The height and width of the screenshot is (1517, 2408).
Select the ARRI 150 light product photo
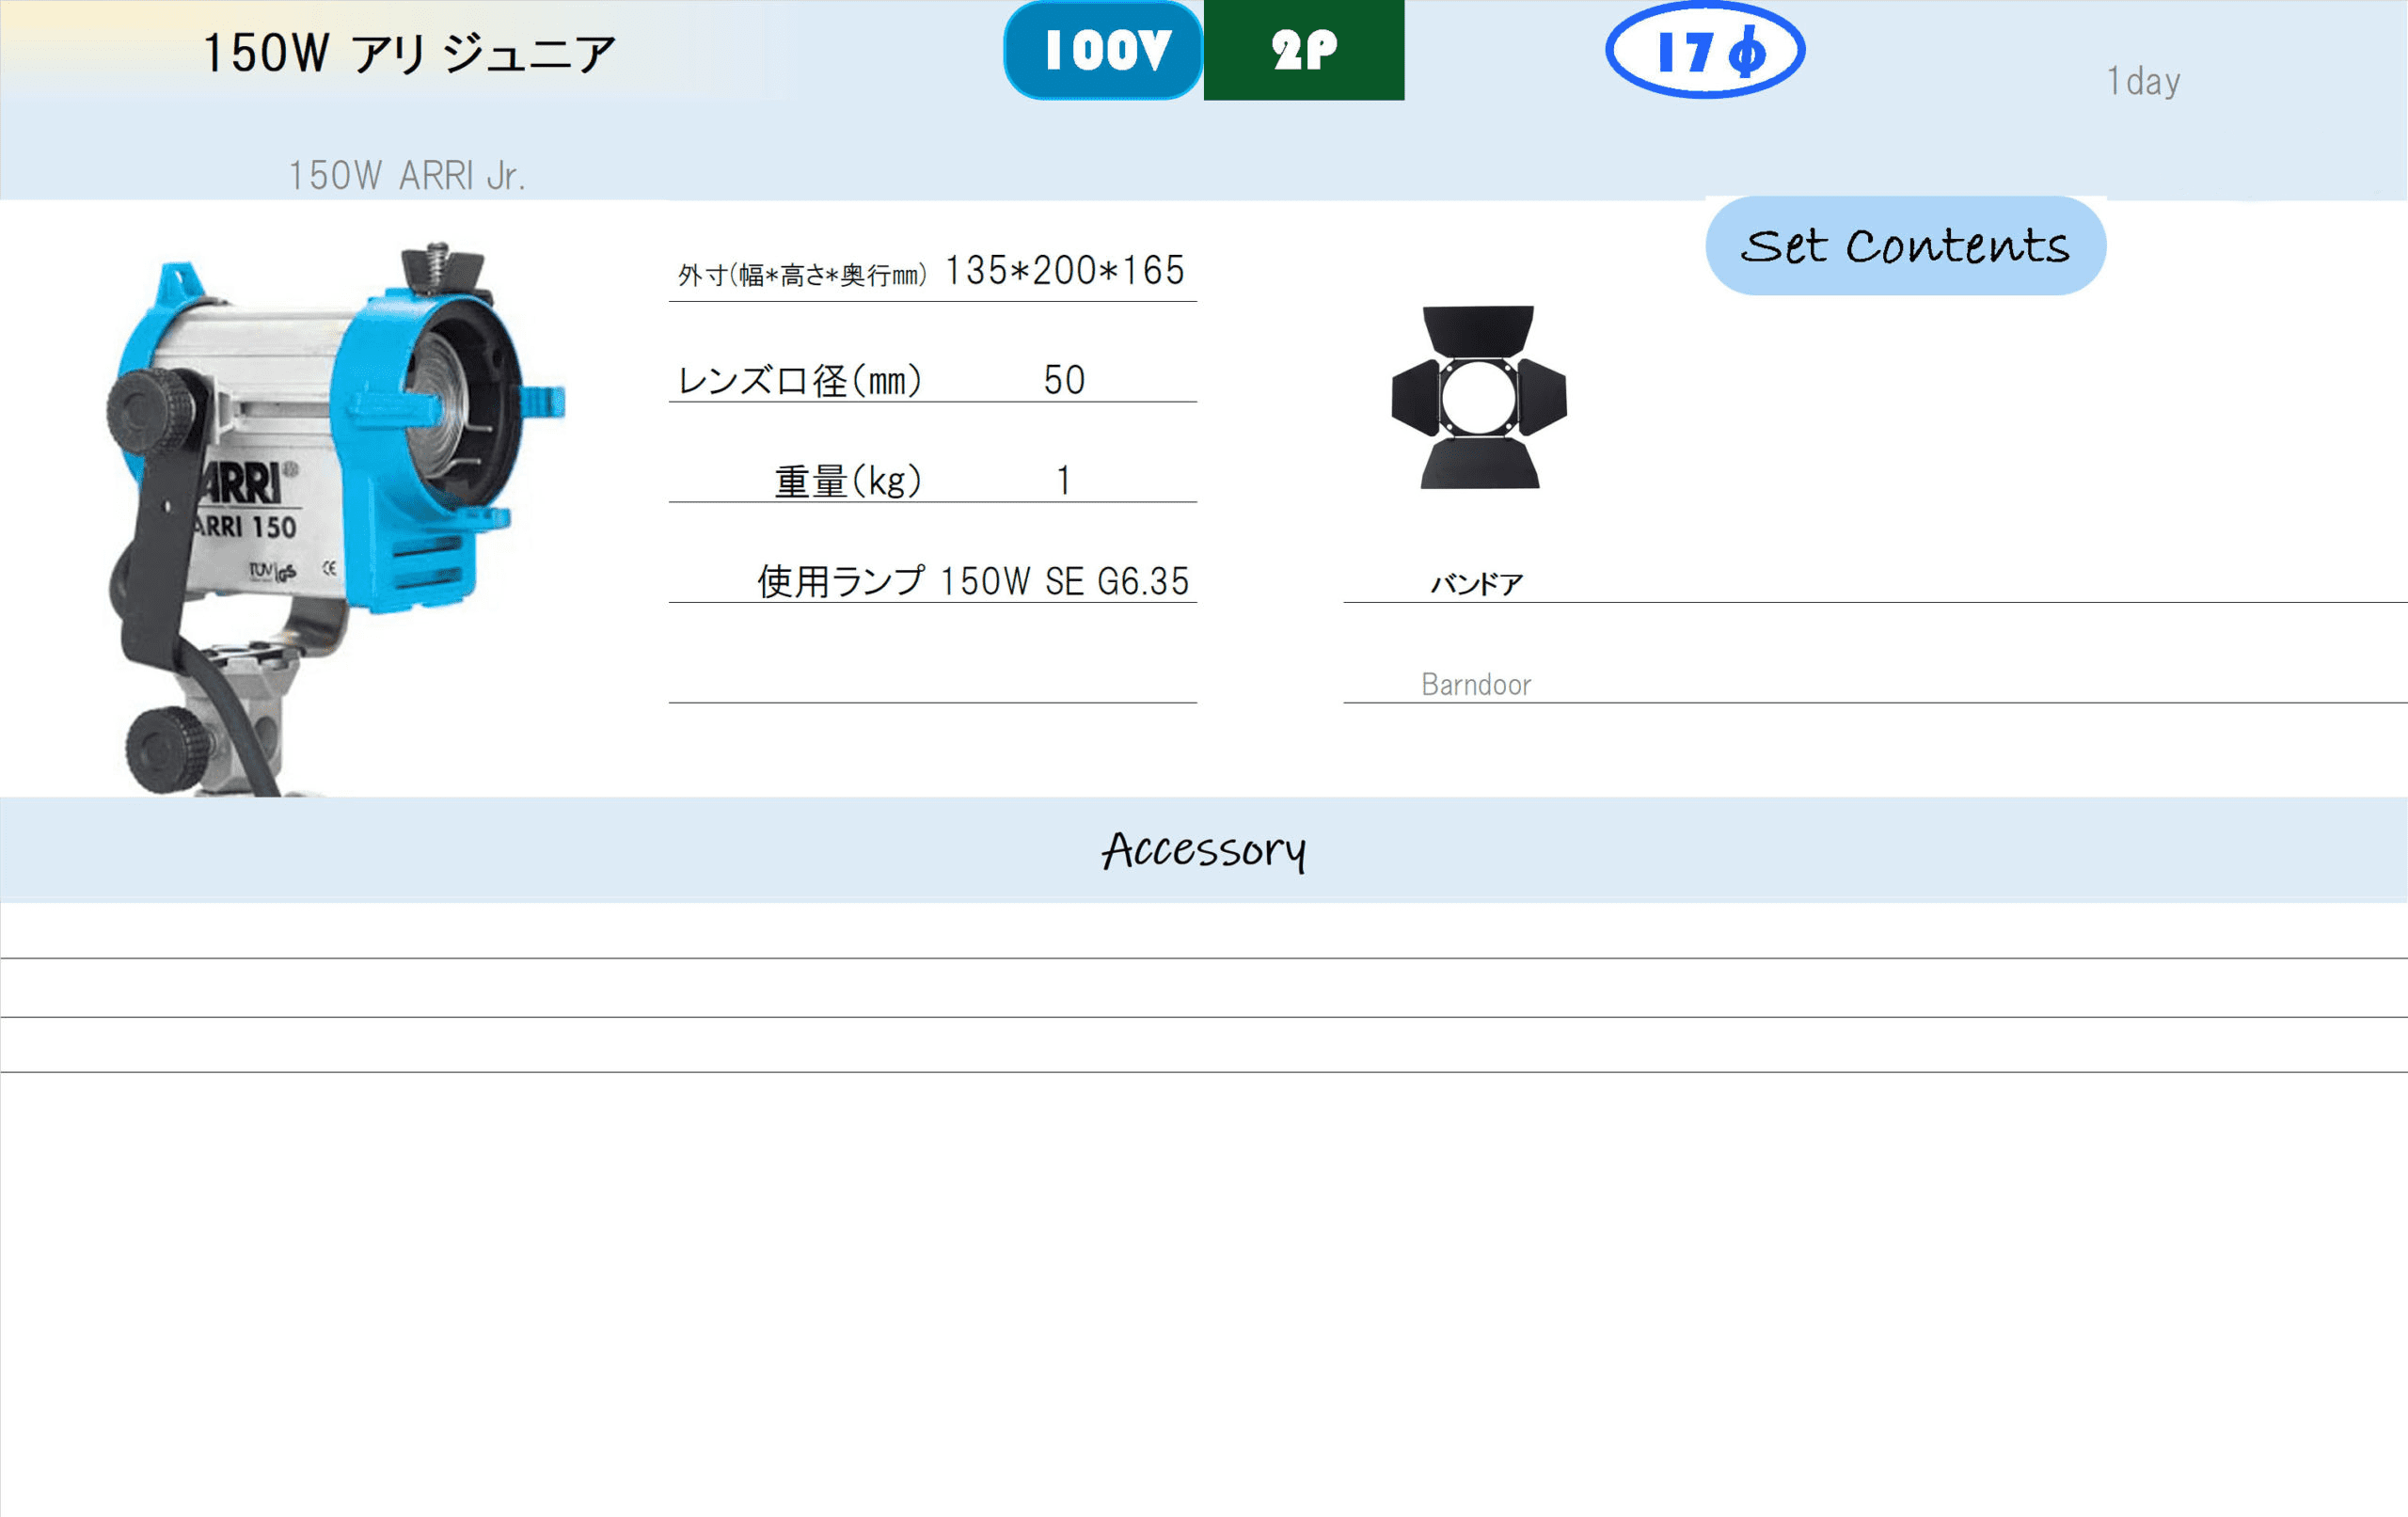(336, 518)
